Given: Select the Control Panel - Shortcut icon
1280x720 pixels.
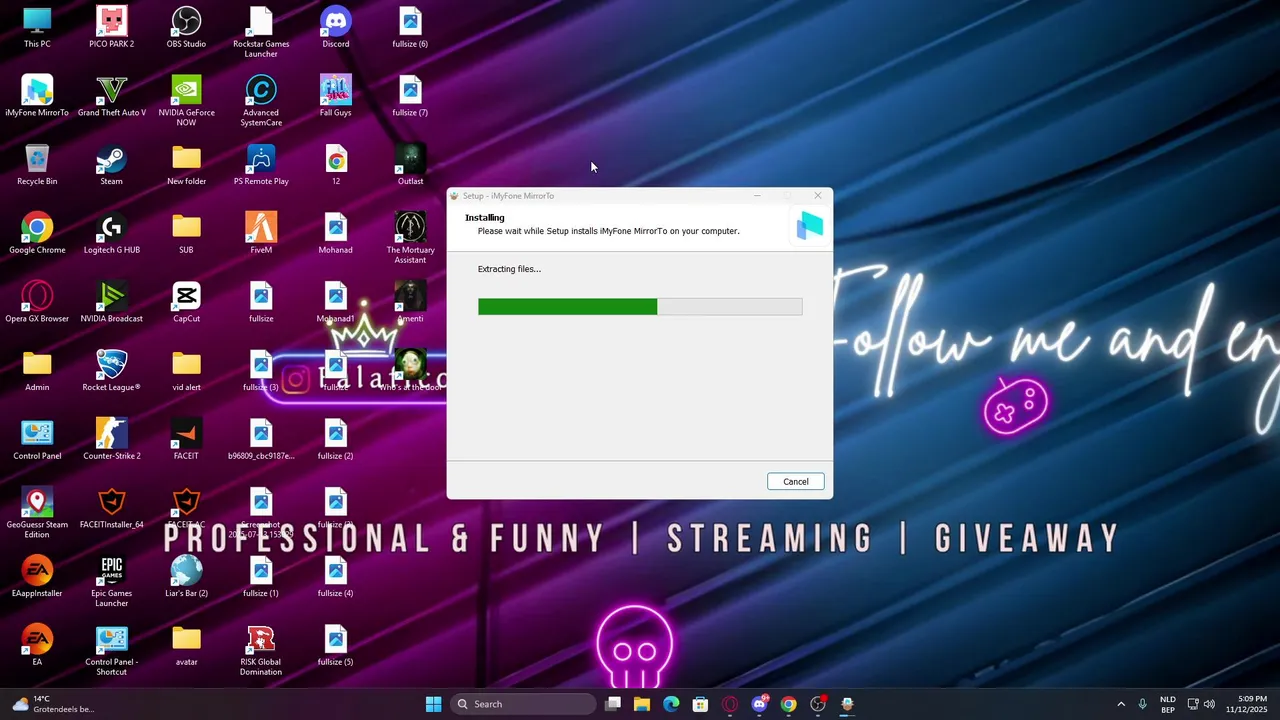Looking at the screenshot, I should [x=112, y=651].
